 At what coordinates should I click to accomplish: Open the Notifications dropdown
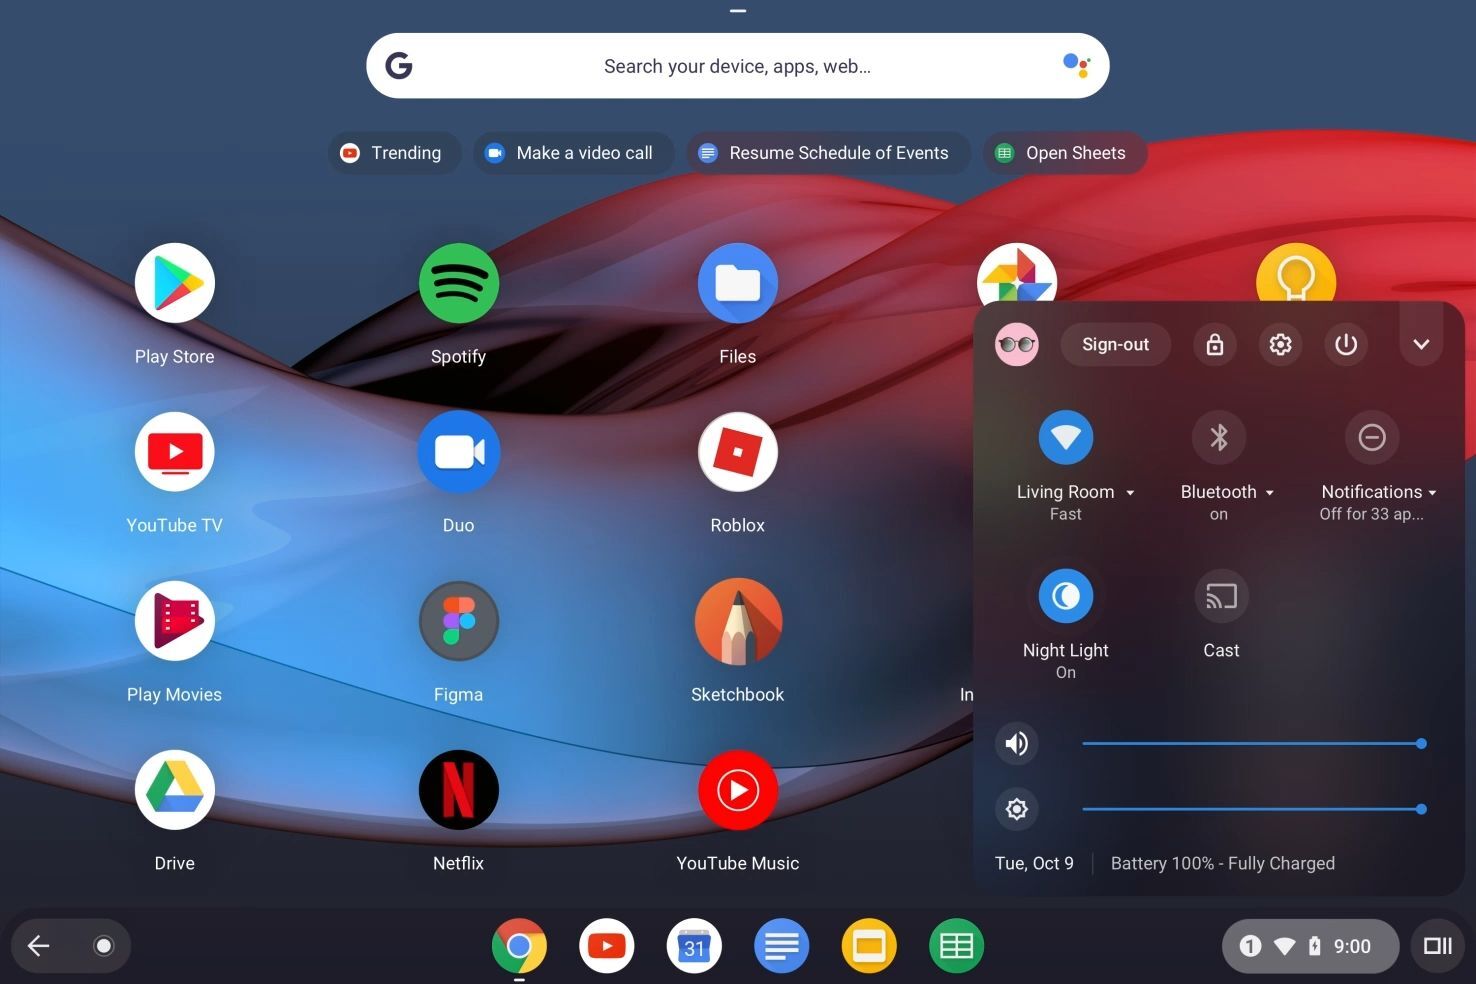click(1434, 492)
